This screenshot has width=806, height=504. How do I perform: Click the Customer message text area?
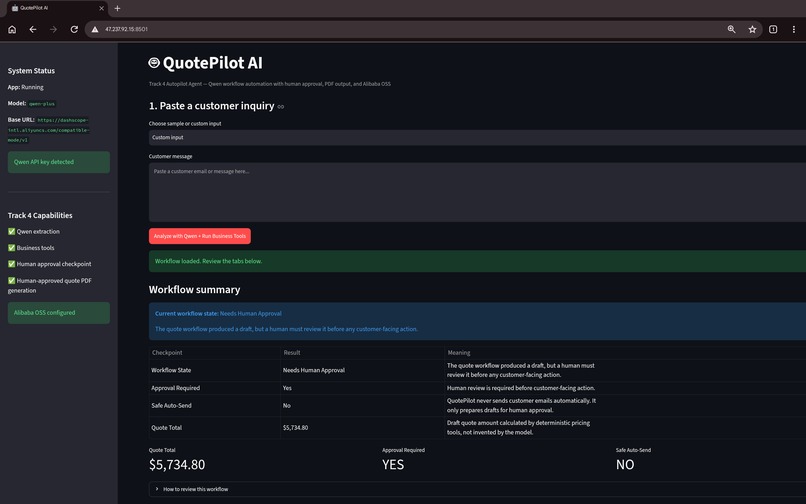[477, 192]
